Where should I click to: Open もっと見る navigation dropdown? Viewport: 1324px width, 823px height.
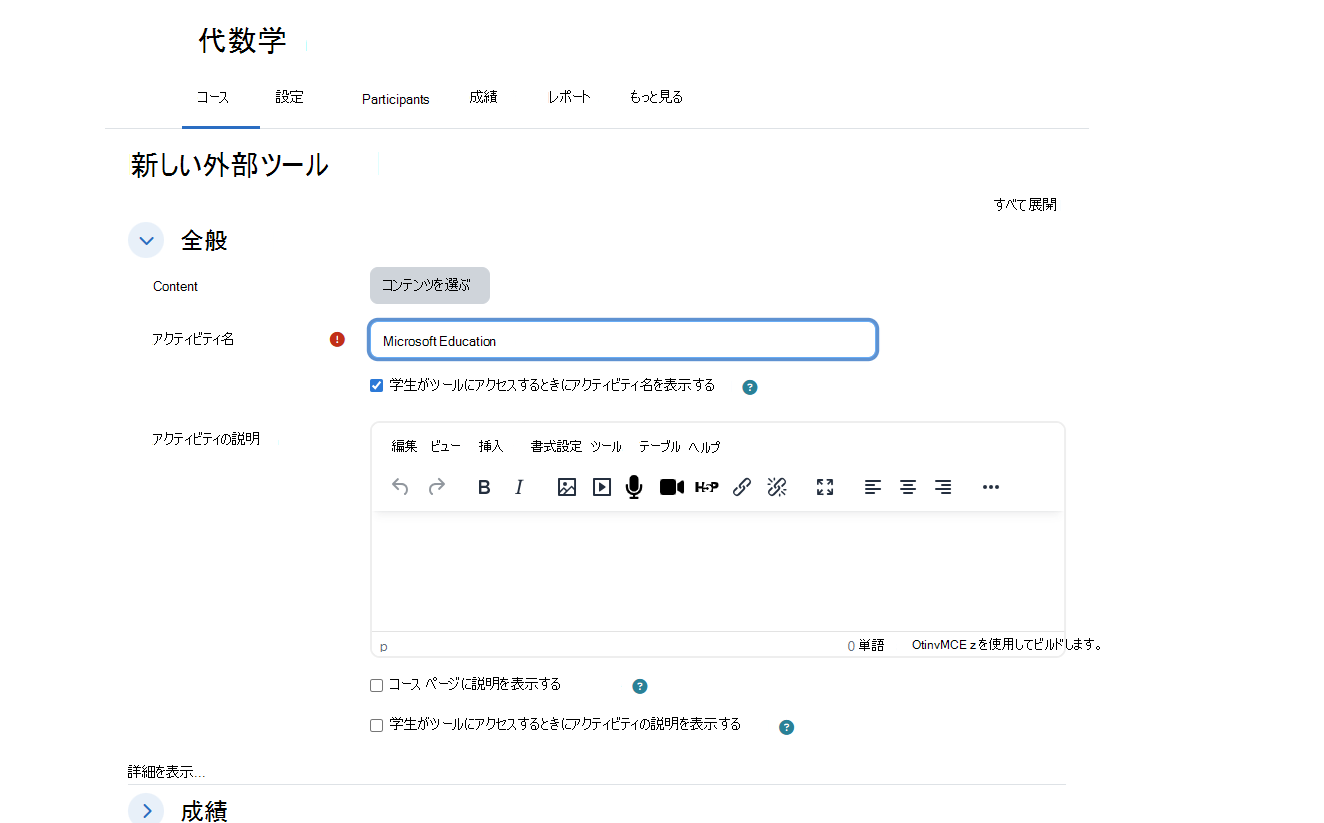coord(656,97)
